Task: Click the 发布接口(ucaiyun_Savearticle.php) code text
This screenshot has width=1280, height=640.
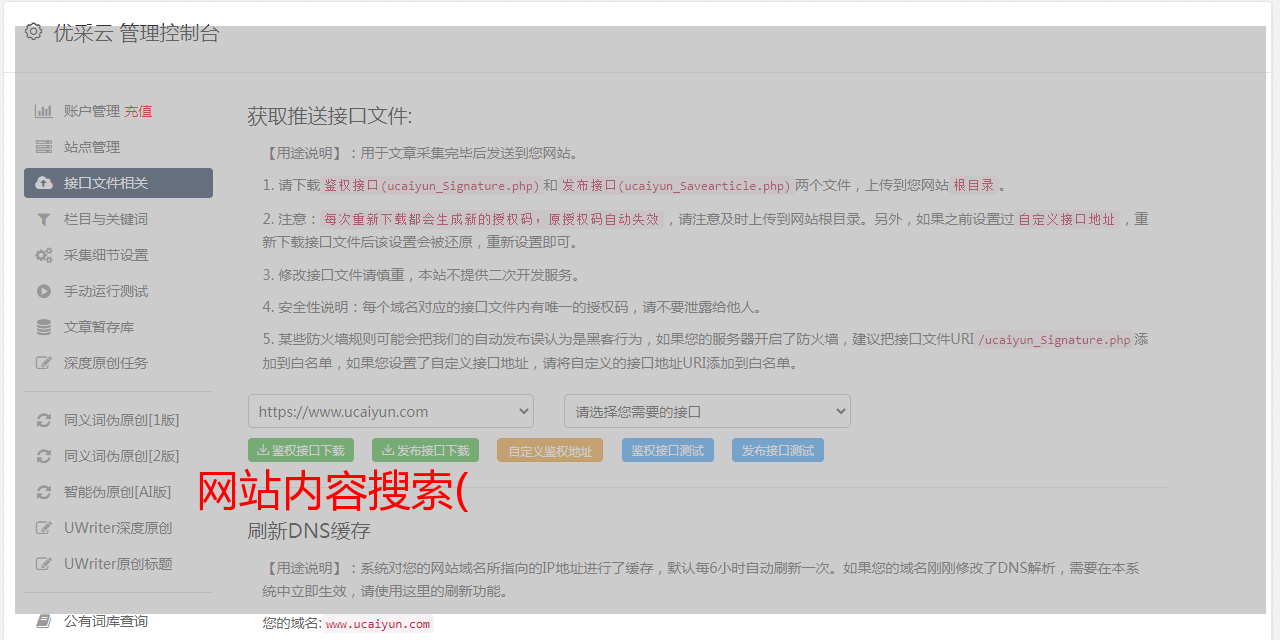Action: pos(676,186)
